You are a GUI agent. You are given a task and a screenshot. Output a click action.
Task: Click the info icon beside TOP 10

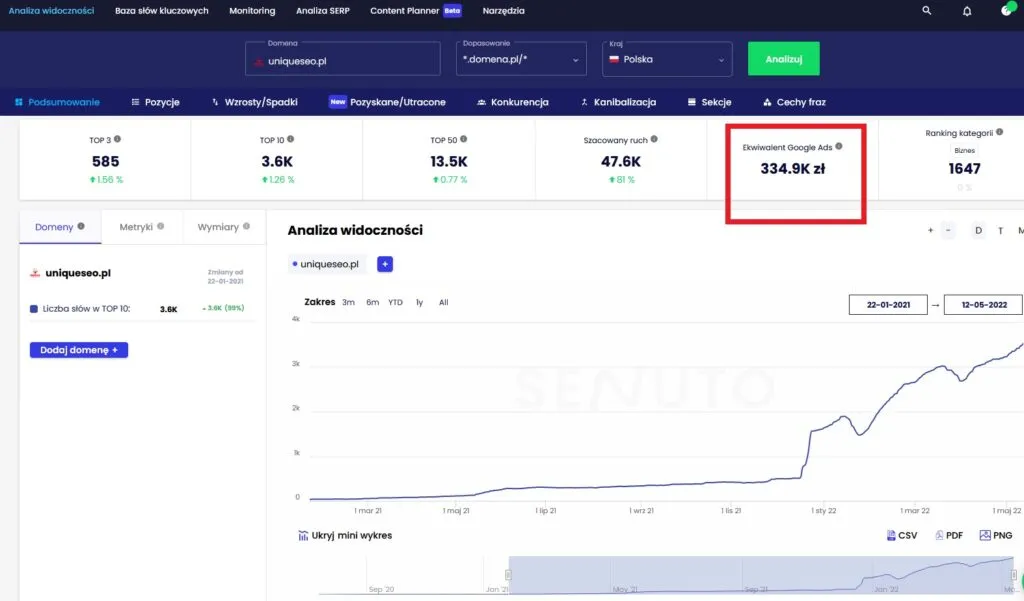coord(291,139)
